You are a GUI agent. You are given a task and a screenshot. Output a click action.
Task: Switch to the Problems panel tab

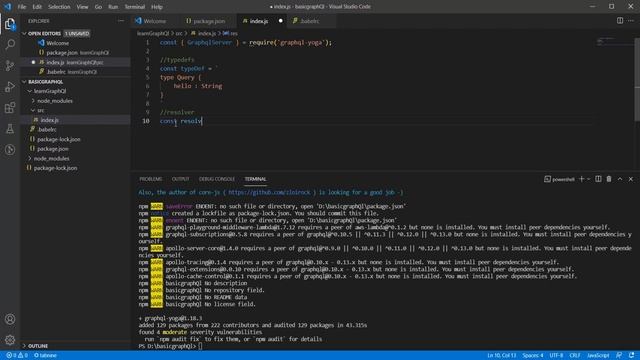tap(151, 179)
